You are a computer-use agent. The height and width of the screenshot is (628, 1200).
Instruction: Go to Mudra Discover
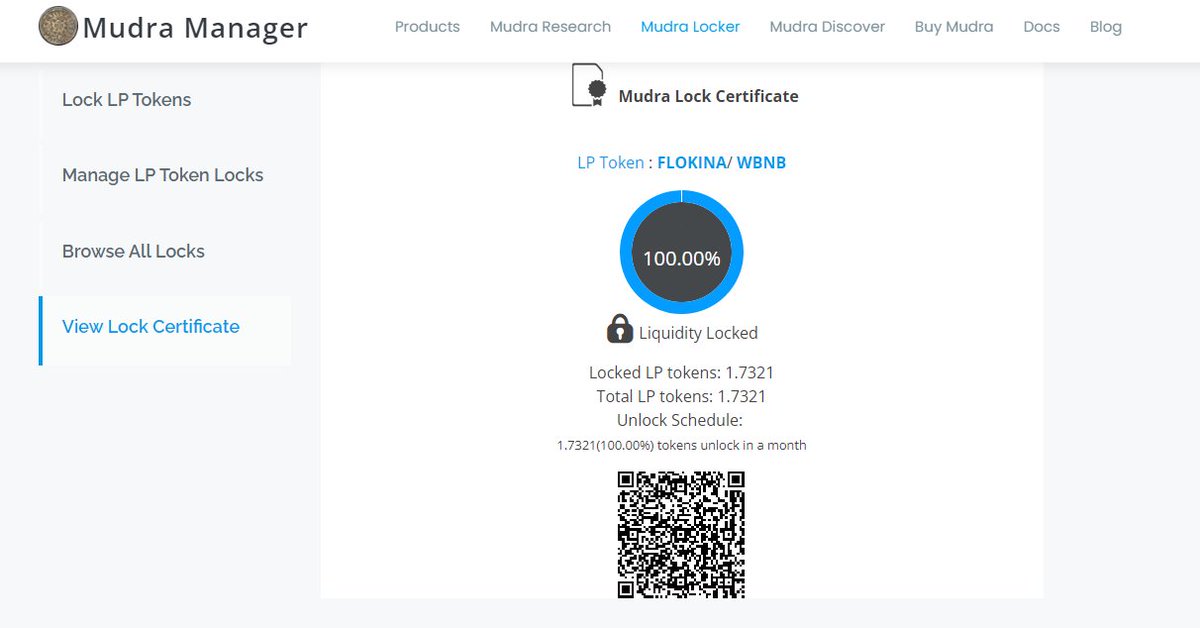[x=827, y=27]
